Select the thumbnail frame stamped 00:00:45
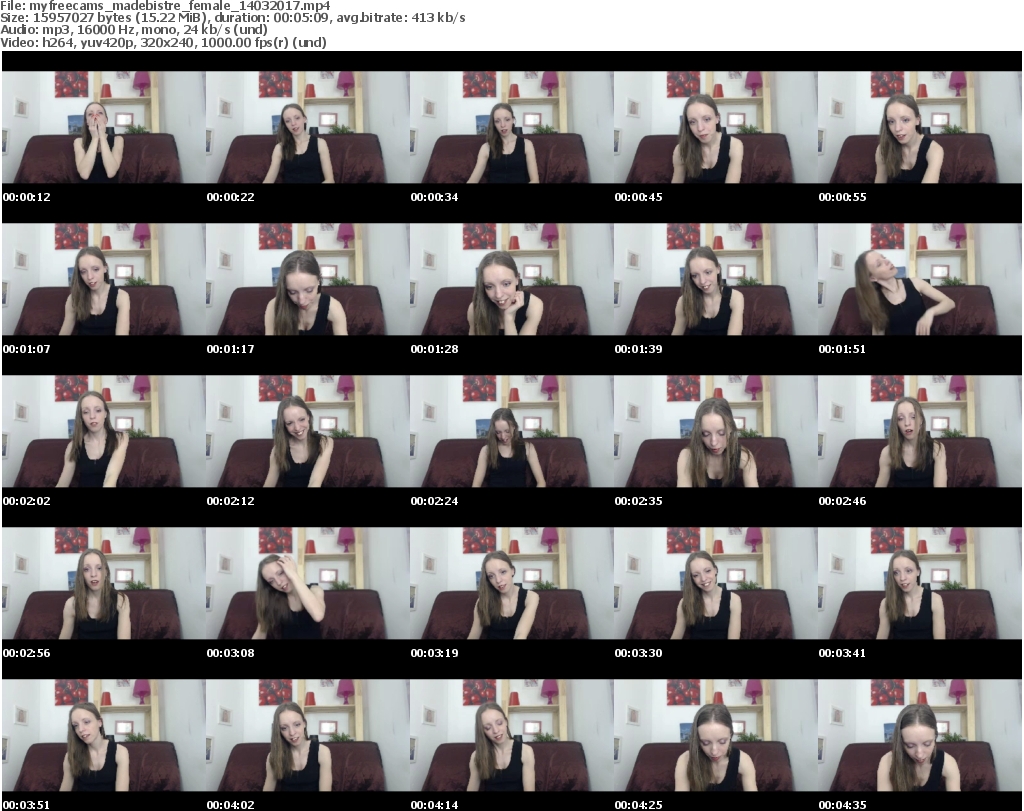 click(716, 127)
